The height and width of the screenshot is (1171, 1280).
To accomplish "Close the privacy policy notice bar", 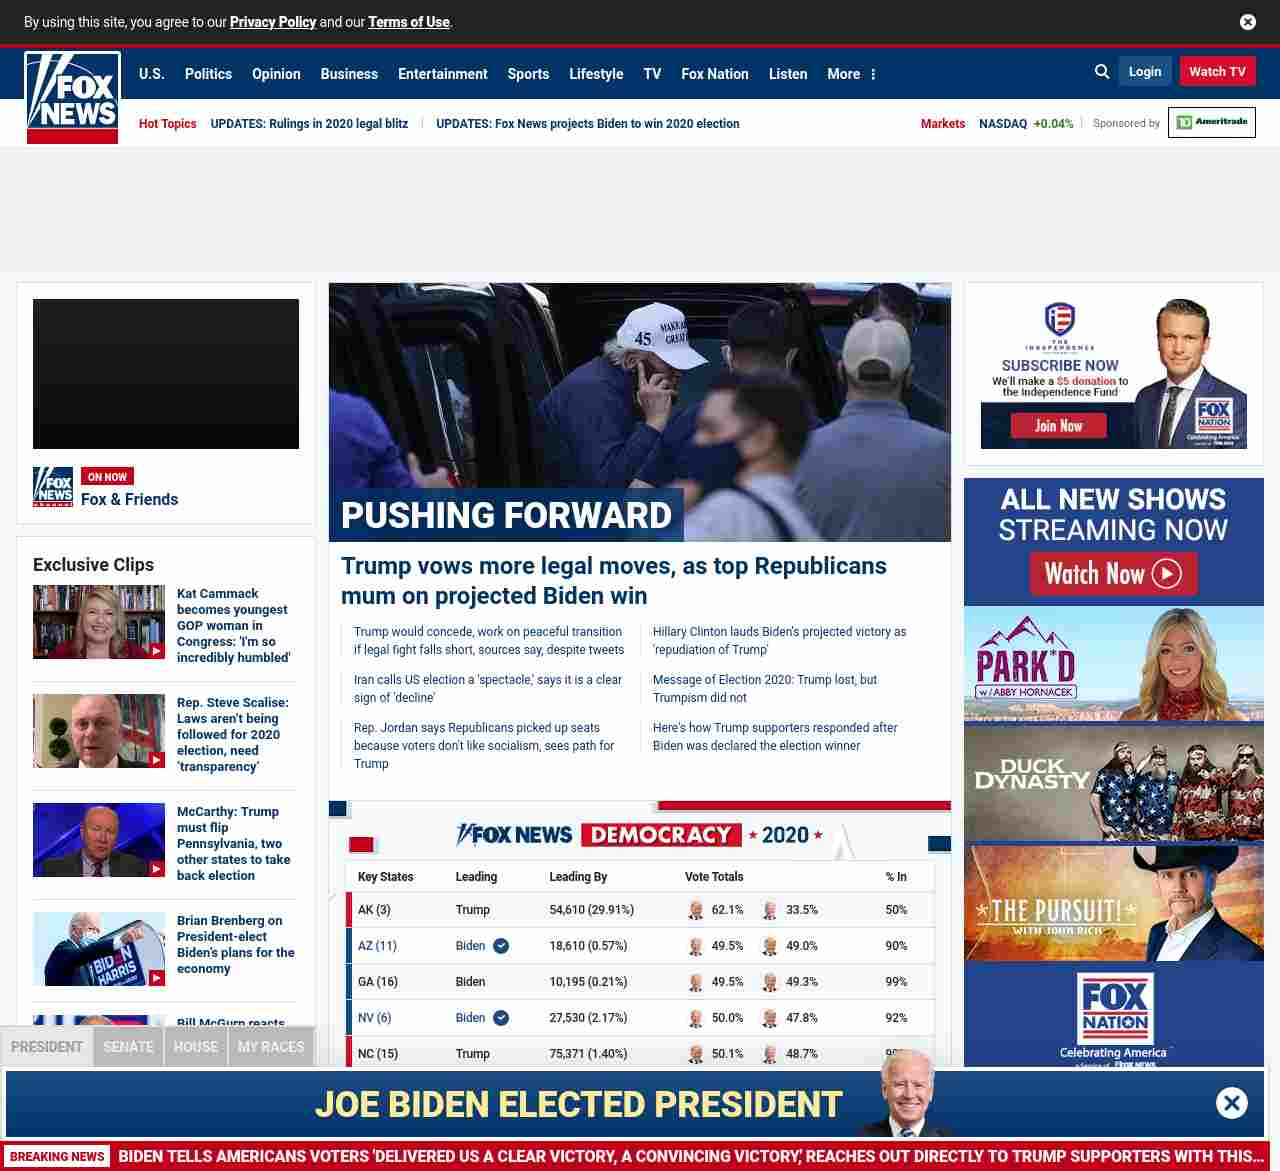I will point(1248,22).
